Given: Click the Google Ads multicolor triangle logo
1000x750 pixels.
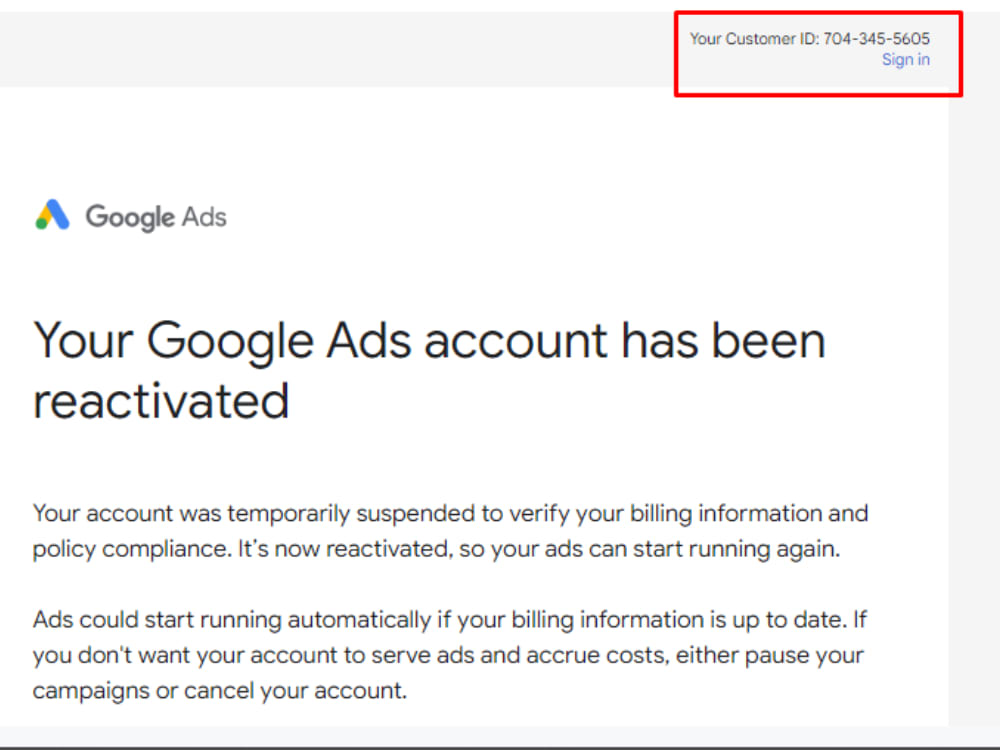Looking at the screenshot, I should [x=52, y=214].
